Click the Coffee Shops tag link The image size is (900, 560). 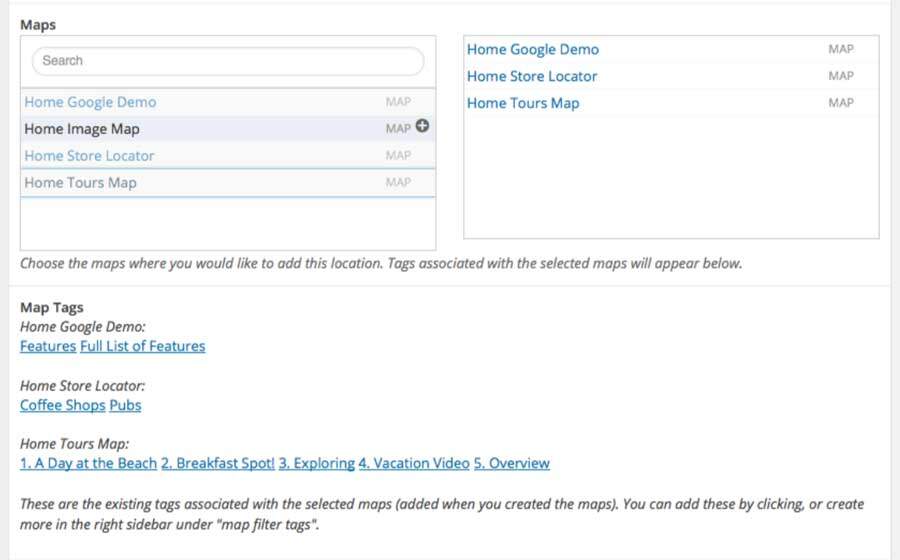(62, 405)
